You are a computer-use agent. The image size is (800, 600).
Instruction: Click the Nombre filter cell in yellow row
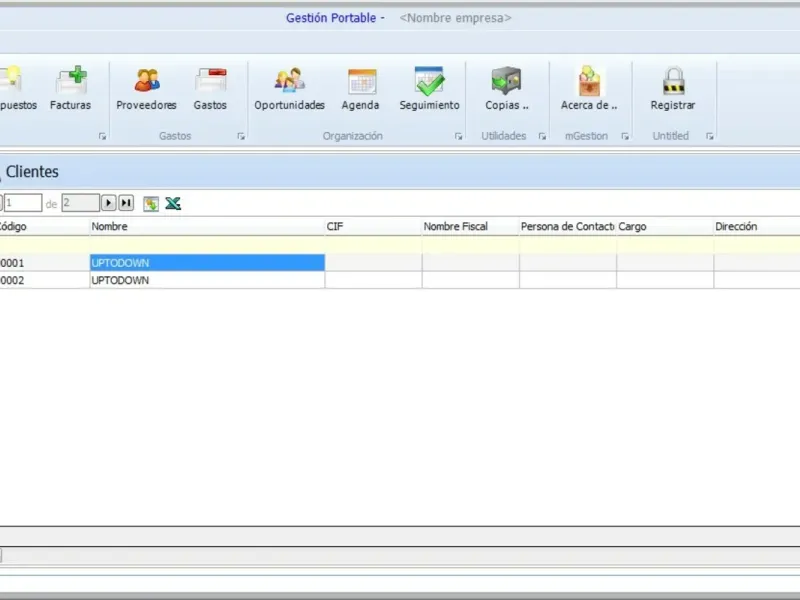(207, 245)
